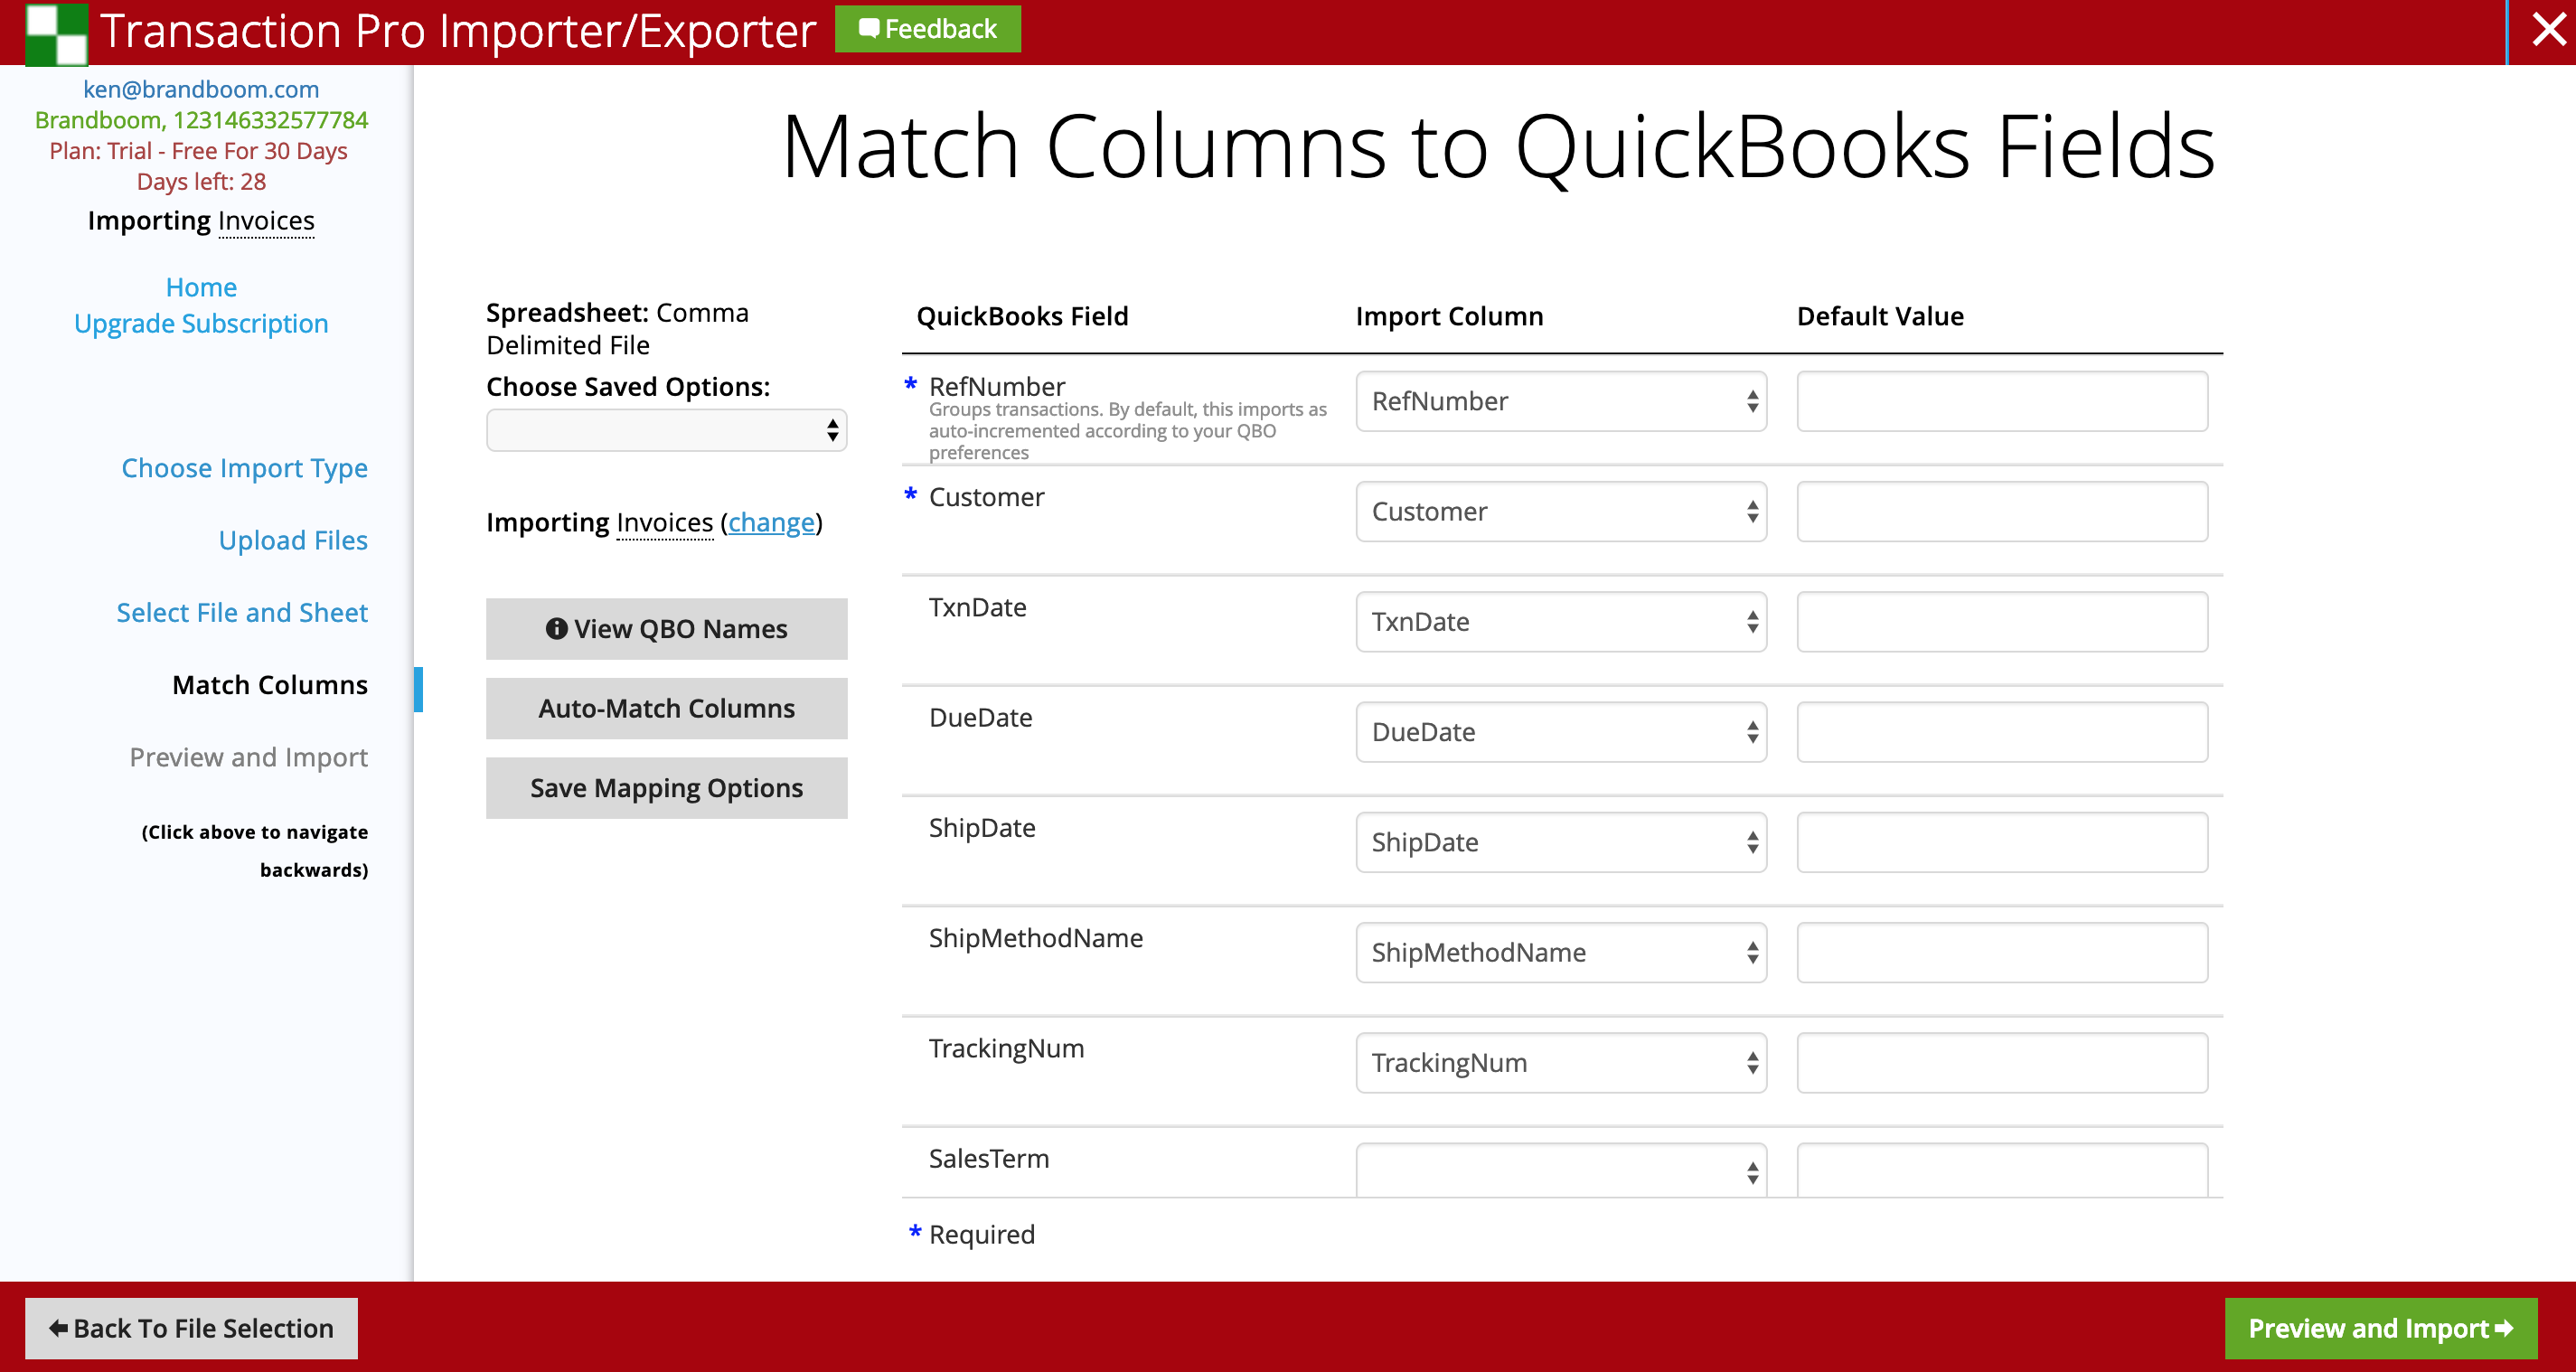Screen dimensions: 2576x1372
Task: Click the change link beside Importing Invoices
Action: click(771, 522)
